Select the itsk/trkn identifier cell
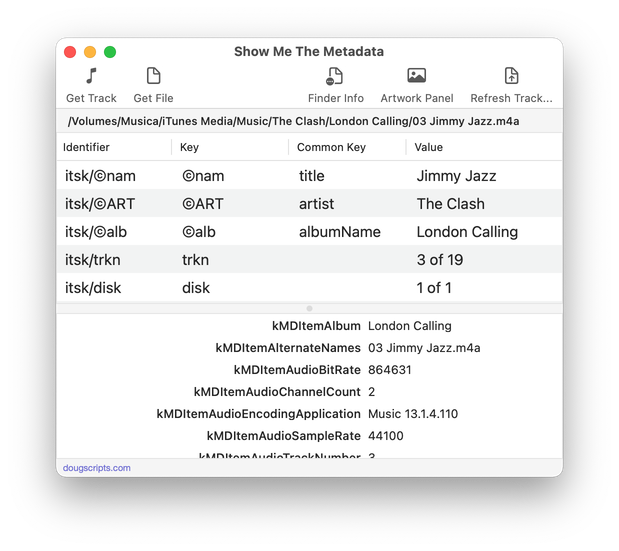Screen dimensions: 619x551 pos(93,260)
